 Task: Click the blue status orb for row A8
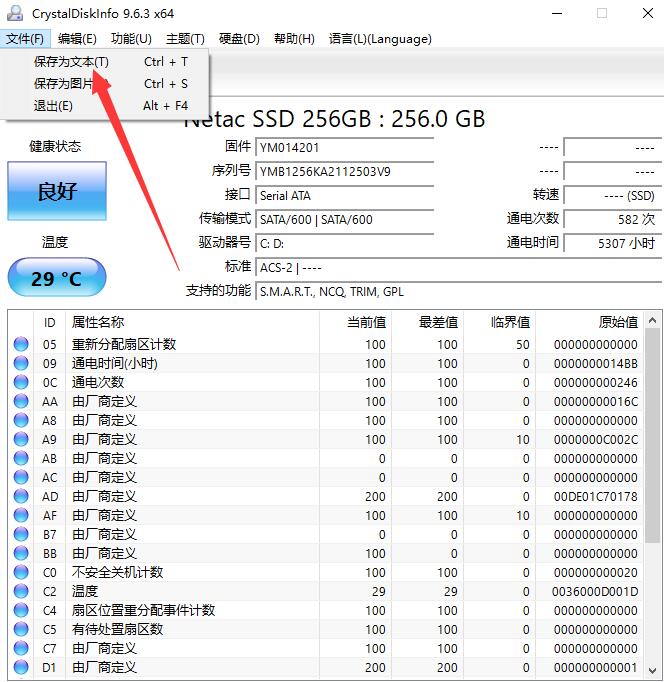pyautogui.click(x=21, y=420)
